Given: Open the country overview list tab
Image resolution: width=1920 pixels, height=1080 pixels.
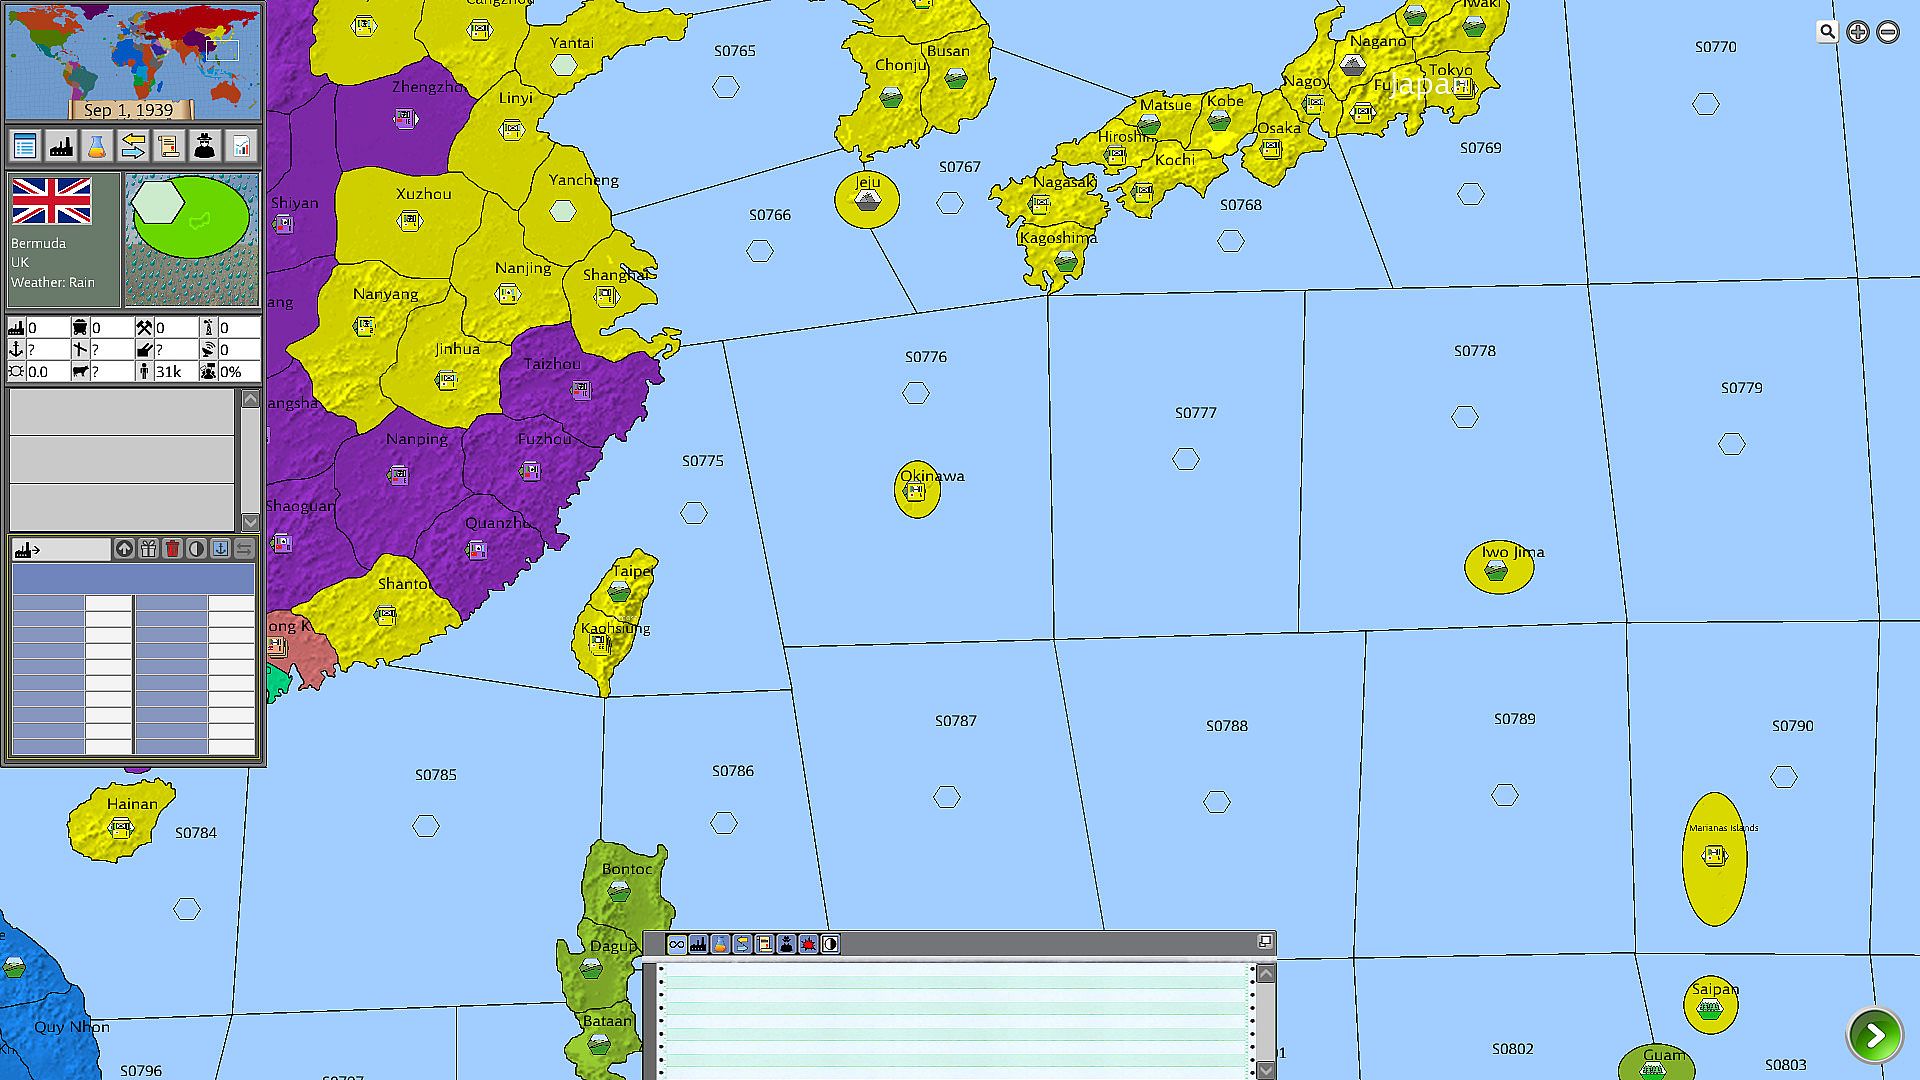Looking at the screenshot, I should pos(25,147).
